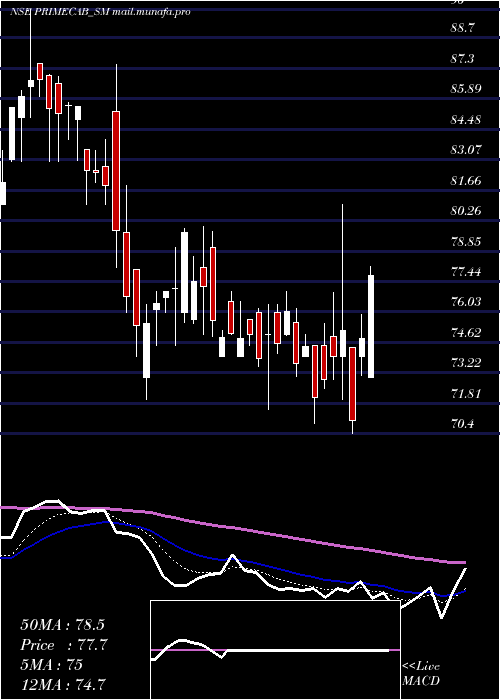This screenshot has width=500, height=700.
Task: Select the 70.4 price axis label
Action: pyautogui.click(x=462, y=424)
